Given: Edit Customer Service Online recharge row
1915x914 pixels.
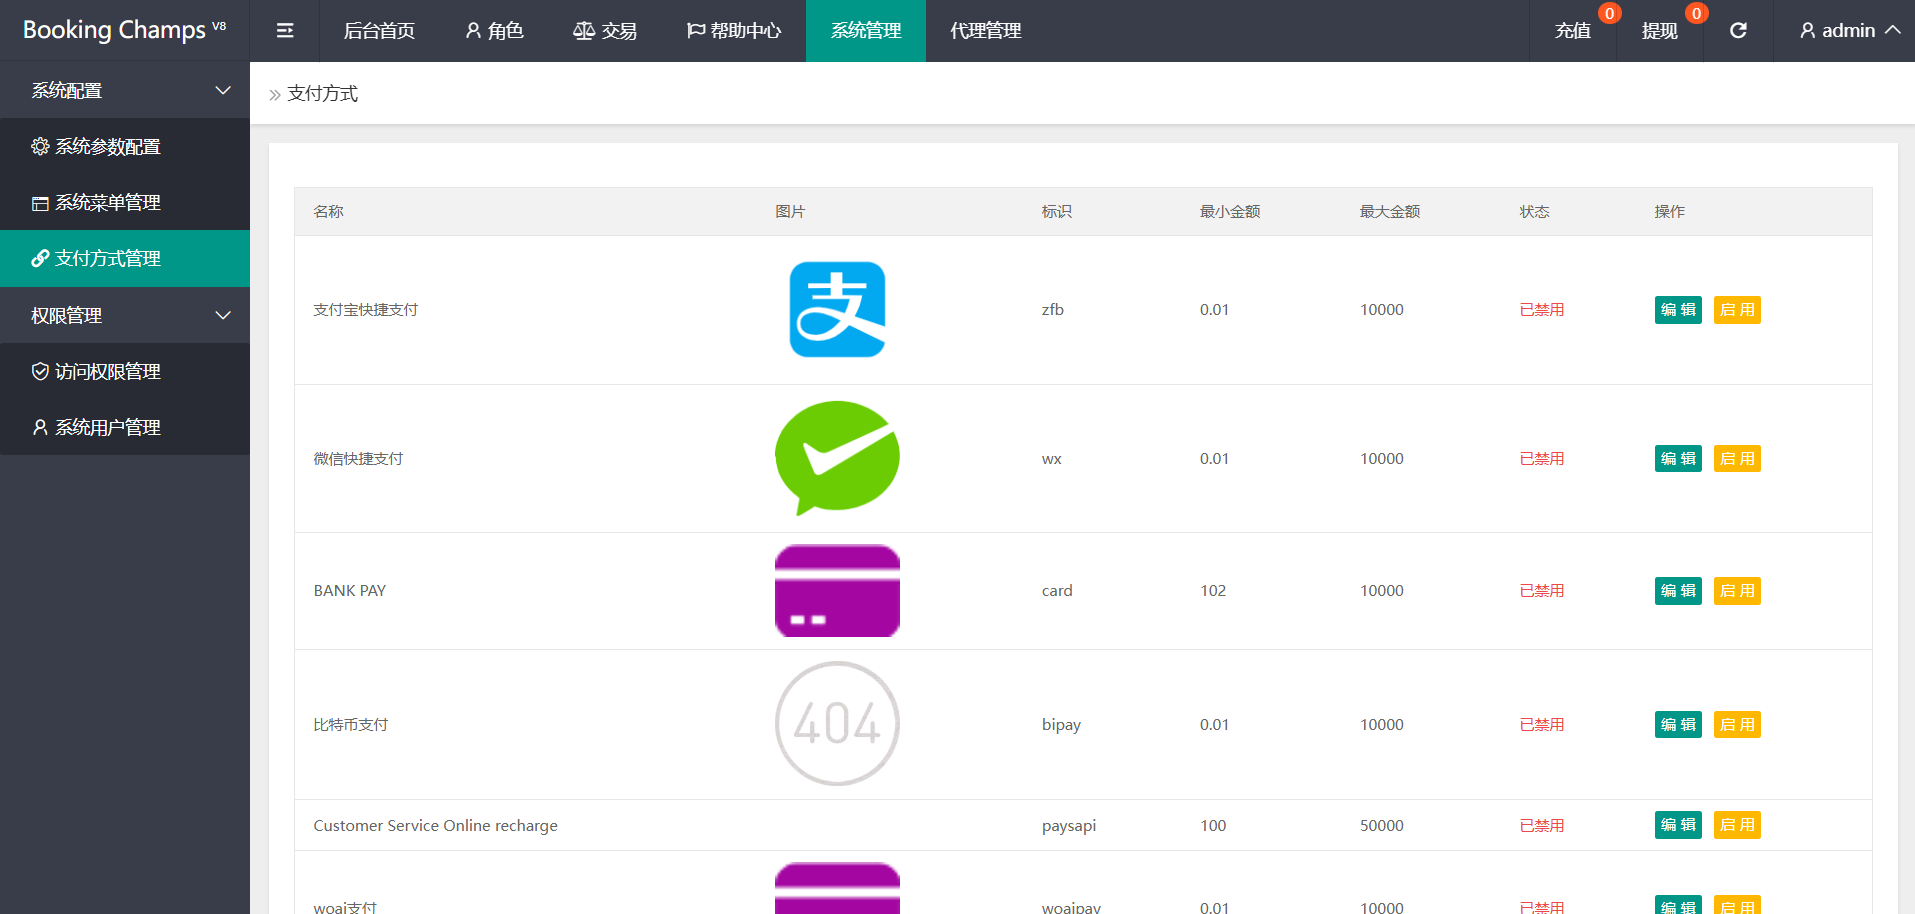Looking at the screenshot, I should pyautogui.click(x=1678, y=825).
